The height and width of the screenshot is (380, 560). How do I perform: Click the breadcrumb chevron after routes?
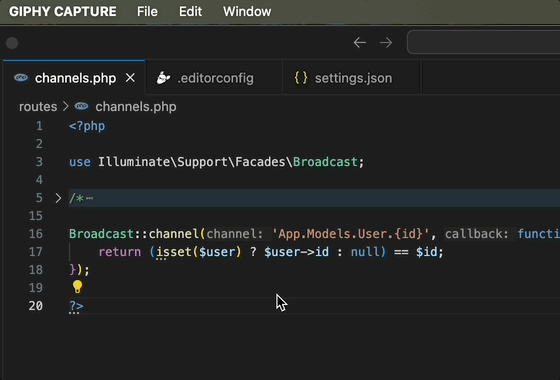[x=66, y=106]
